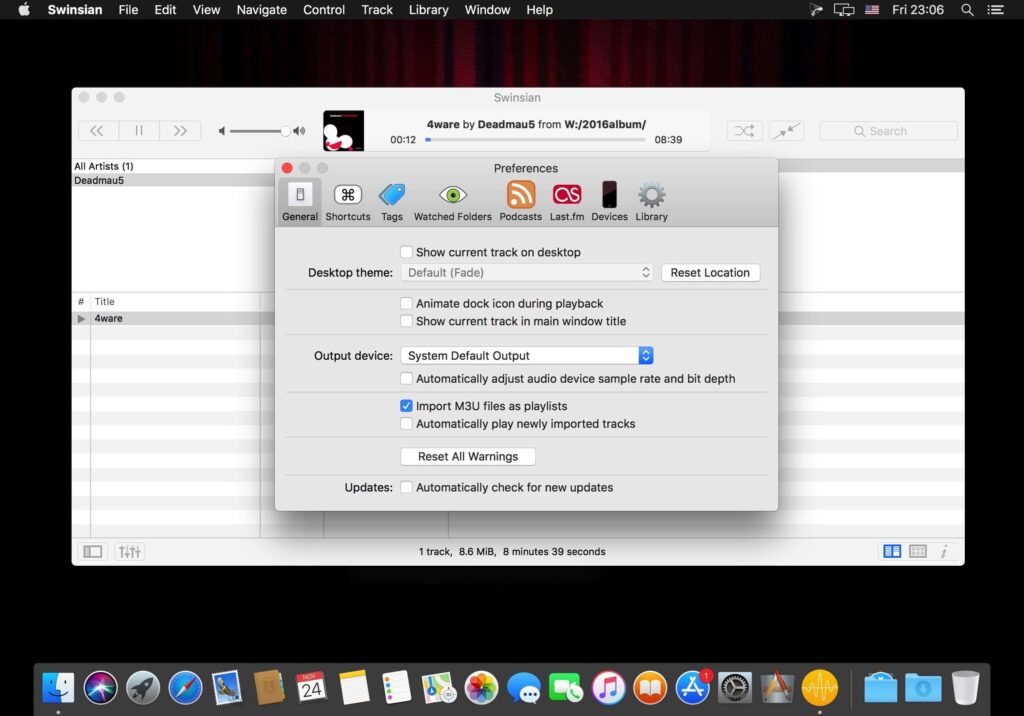
Task: Click the volume slider
Action: tap(260, 131)
